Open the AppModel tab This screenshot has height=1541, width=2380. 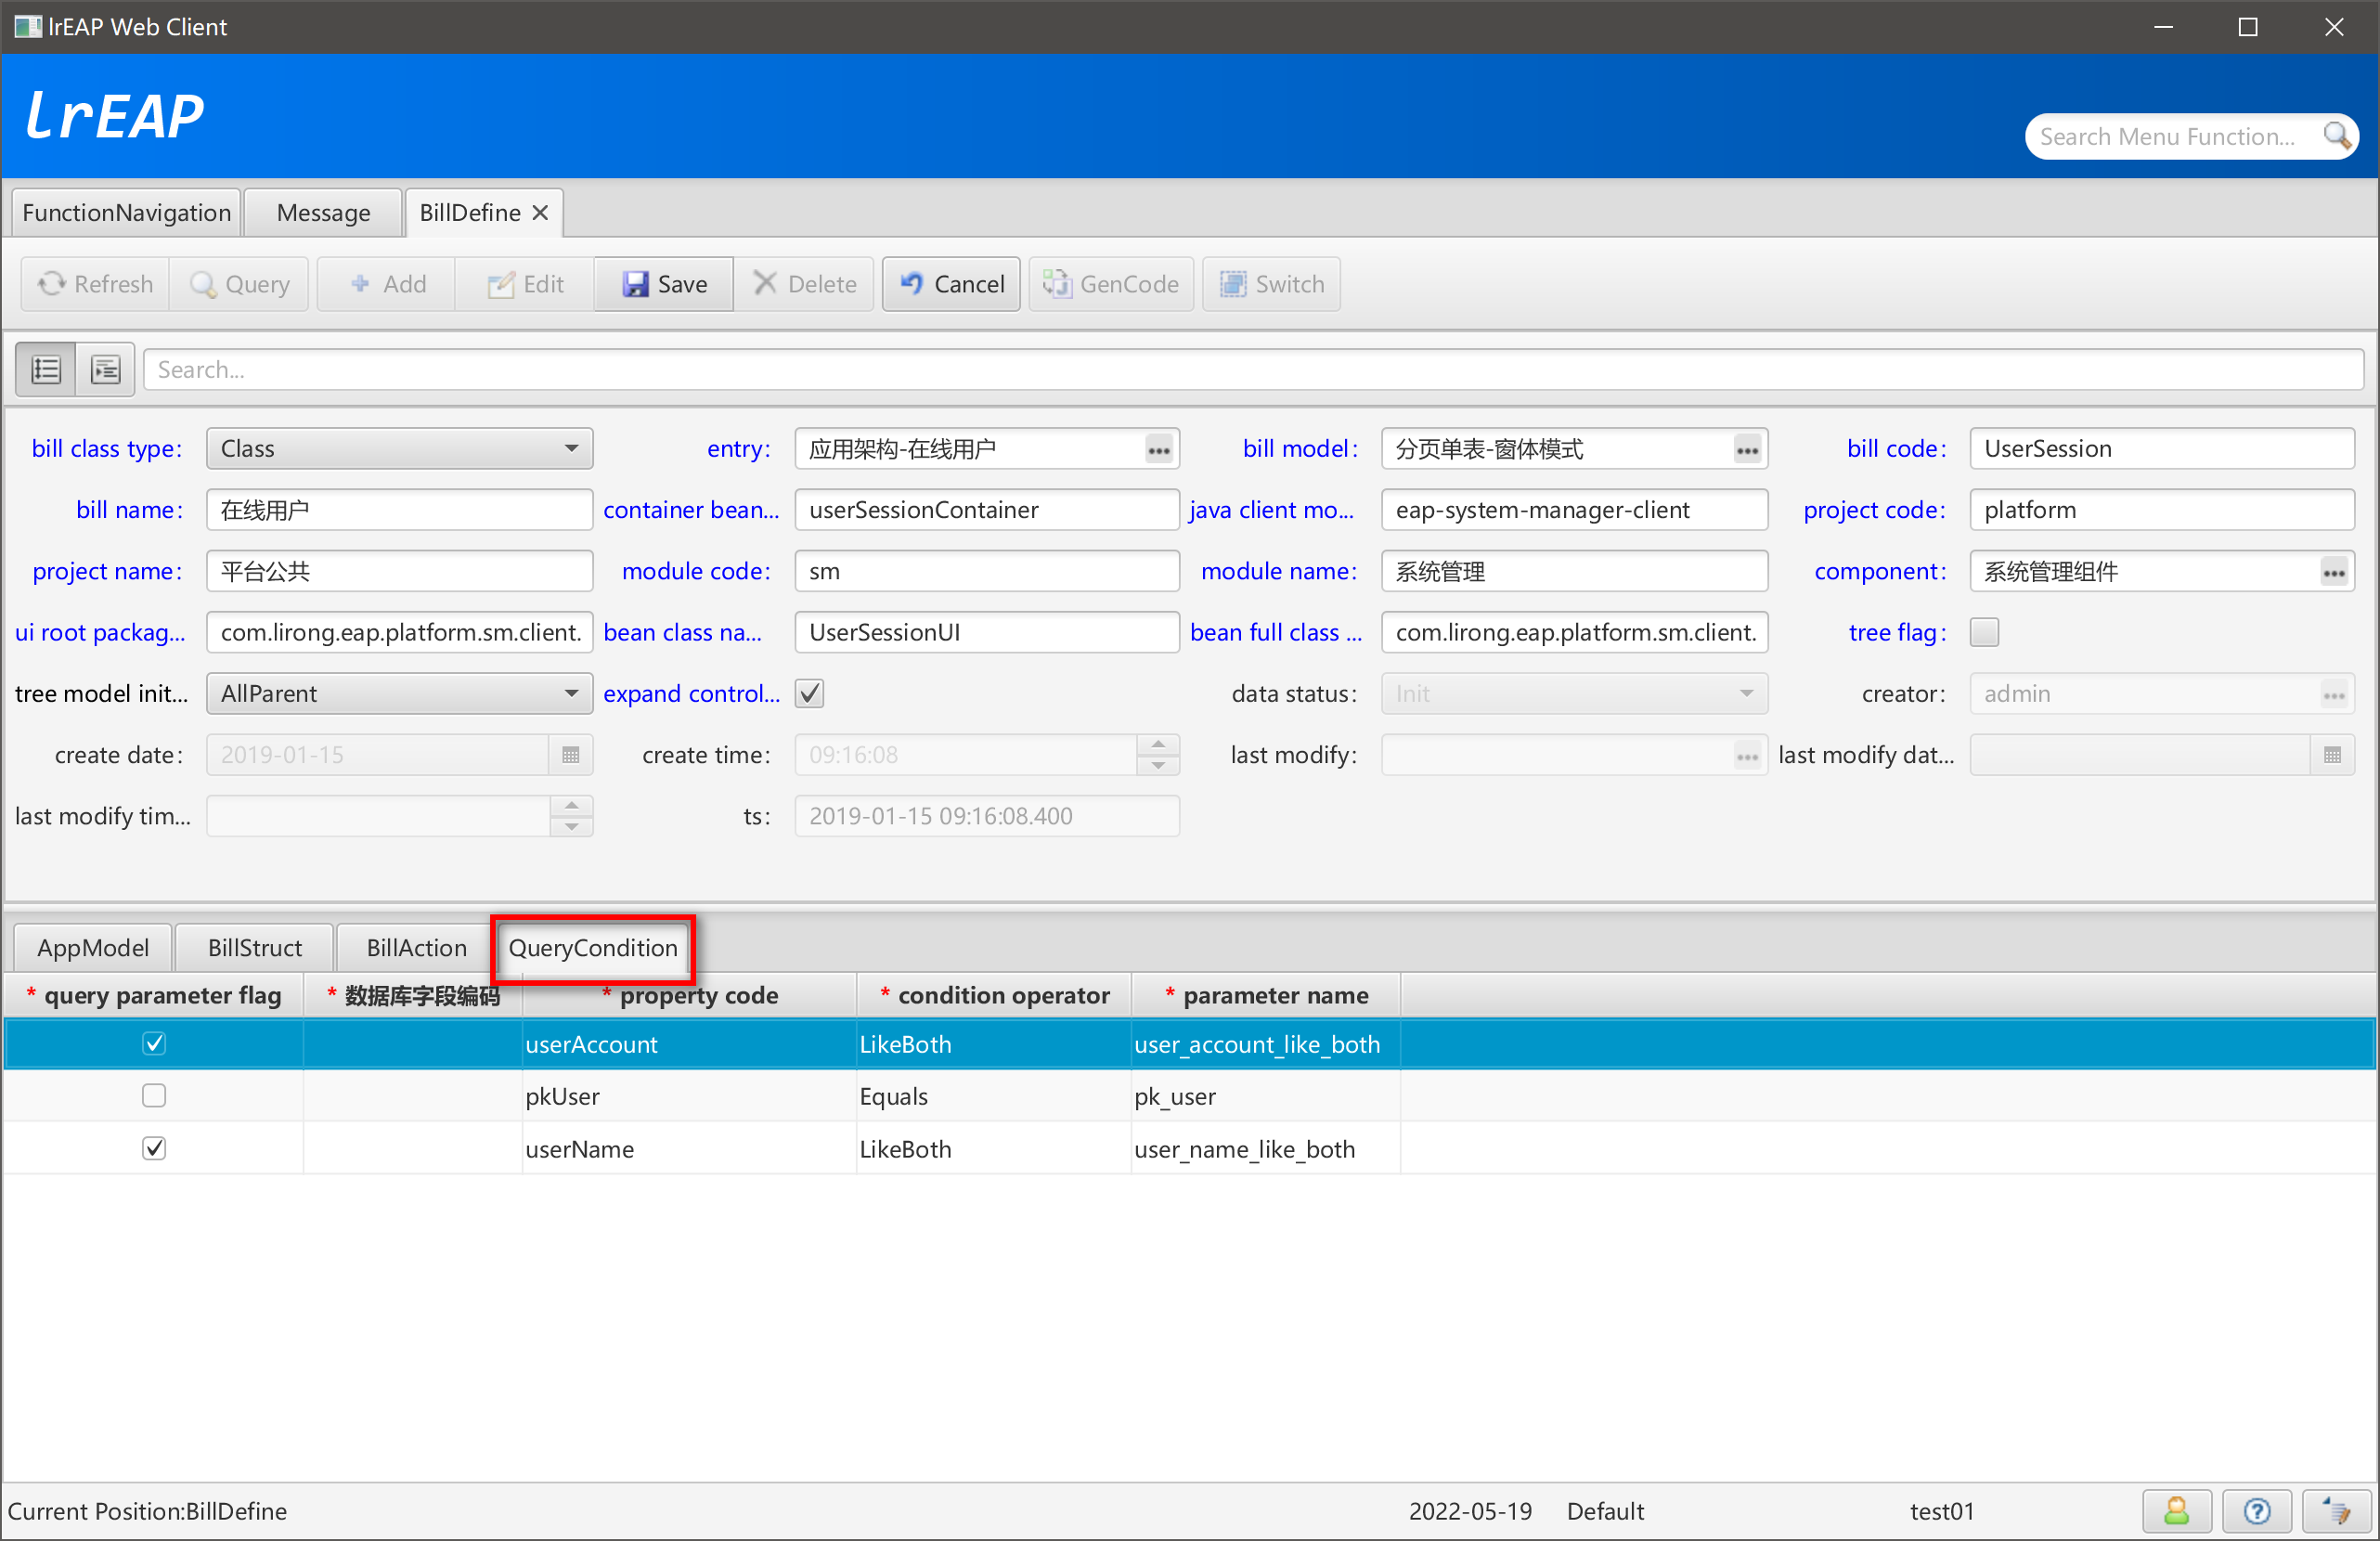(x=93, y=948)
